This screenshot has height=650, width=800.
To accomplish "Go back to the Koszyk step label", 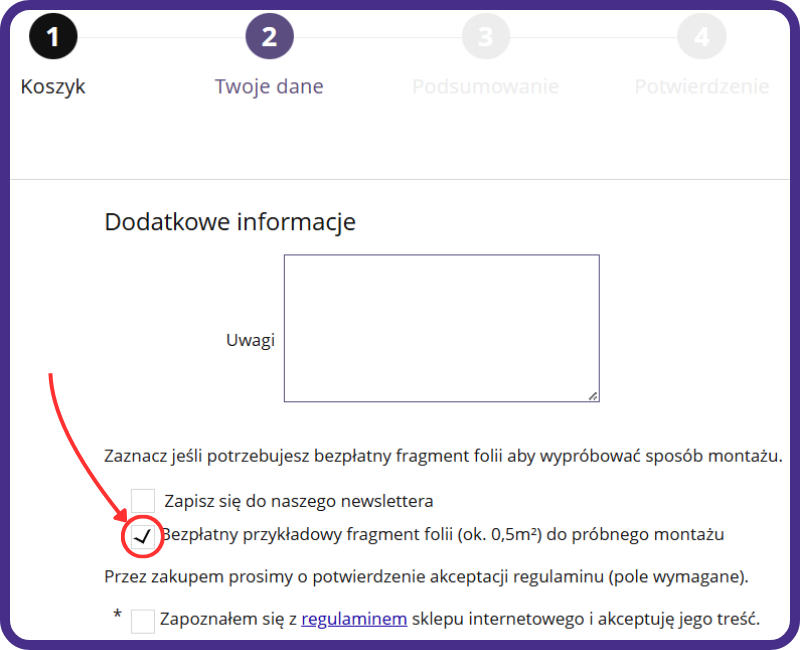I will 53,87.
